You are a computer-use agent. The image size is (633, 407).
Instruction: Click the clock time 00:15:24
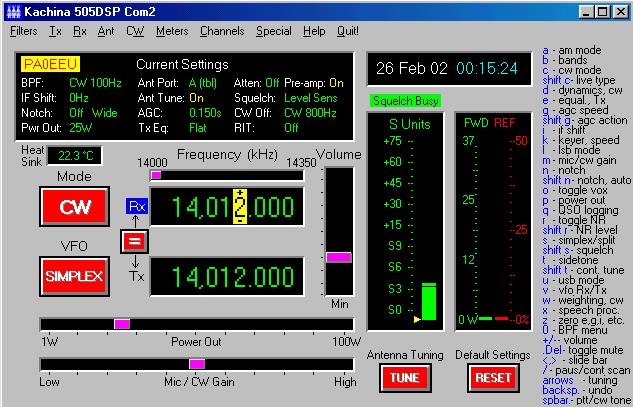click(x=487, y=68)
